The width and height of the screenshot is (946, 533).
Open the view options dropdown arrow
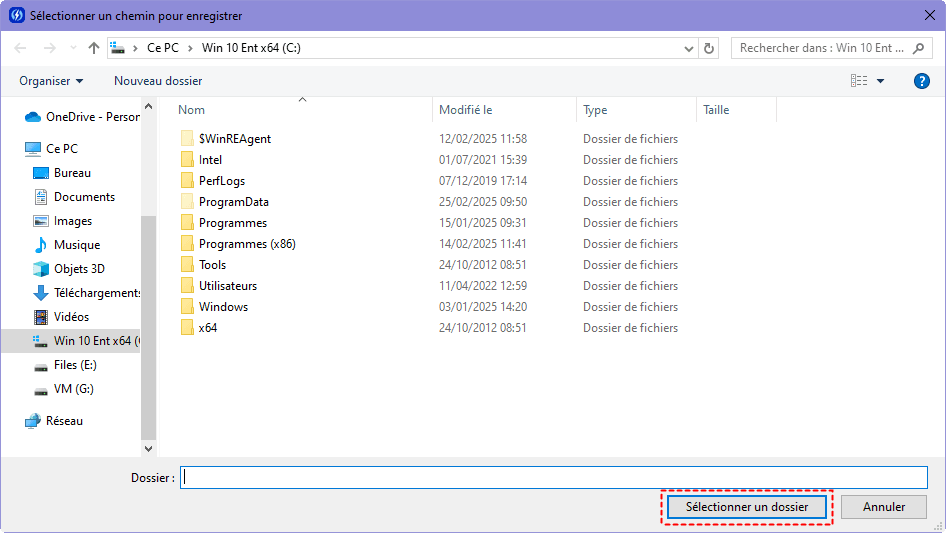[x=881, y=81]
